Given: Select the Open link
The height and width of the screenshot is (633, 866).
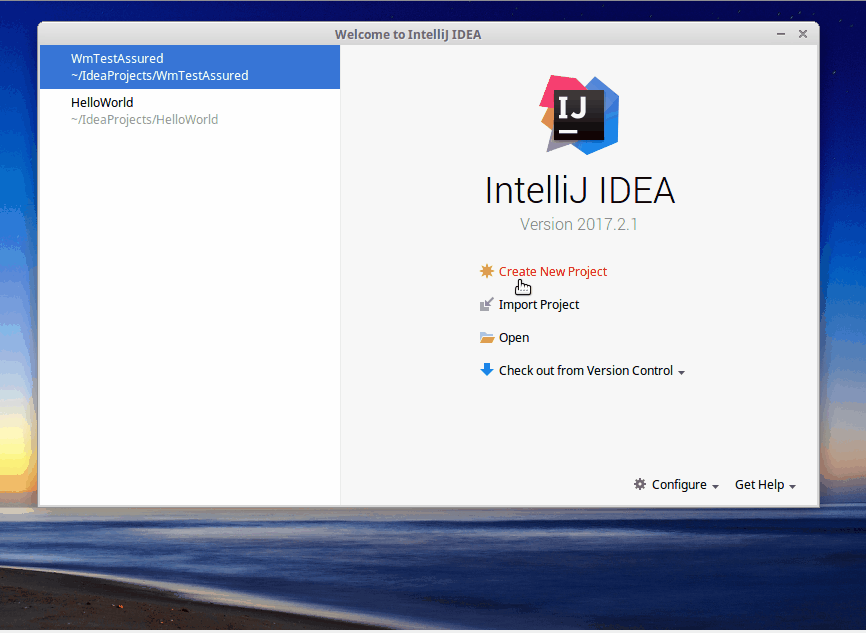Looking at the screenshot, I should click(x=514, y=337).
